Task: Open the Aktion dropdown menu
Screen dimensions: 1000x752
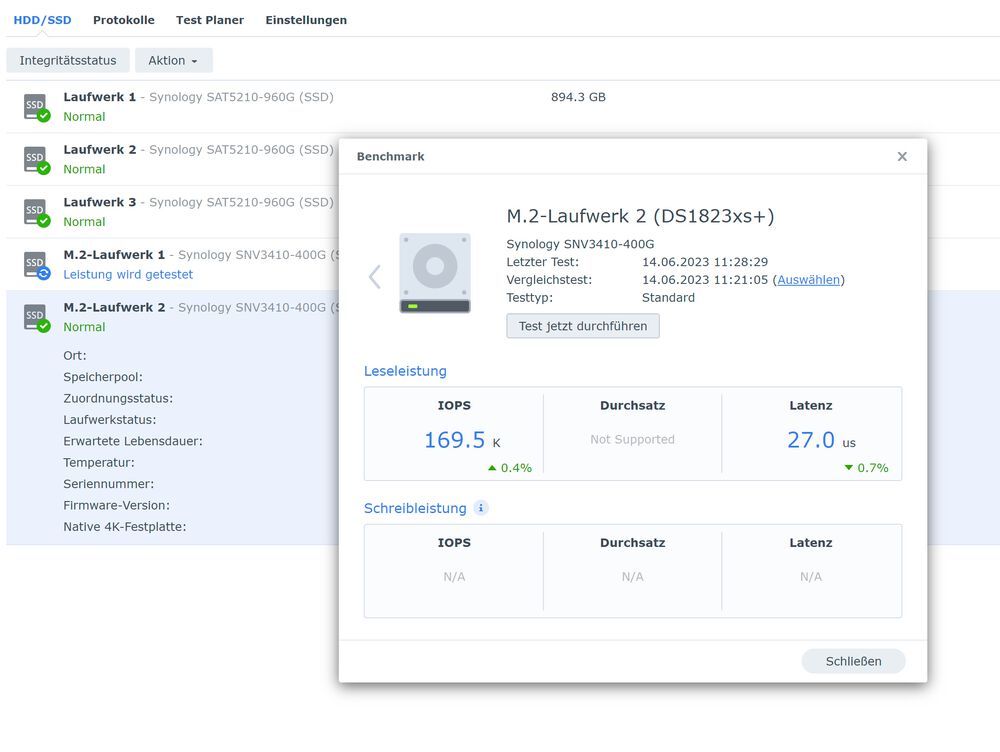Action: pos(173,61)
